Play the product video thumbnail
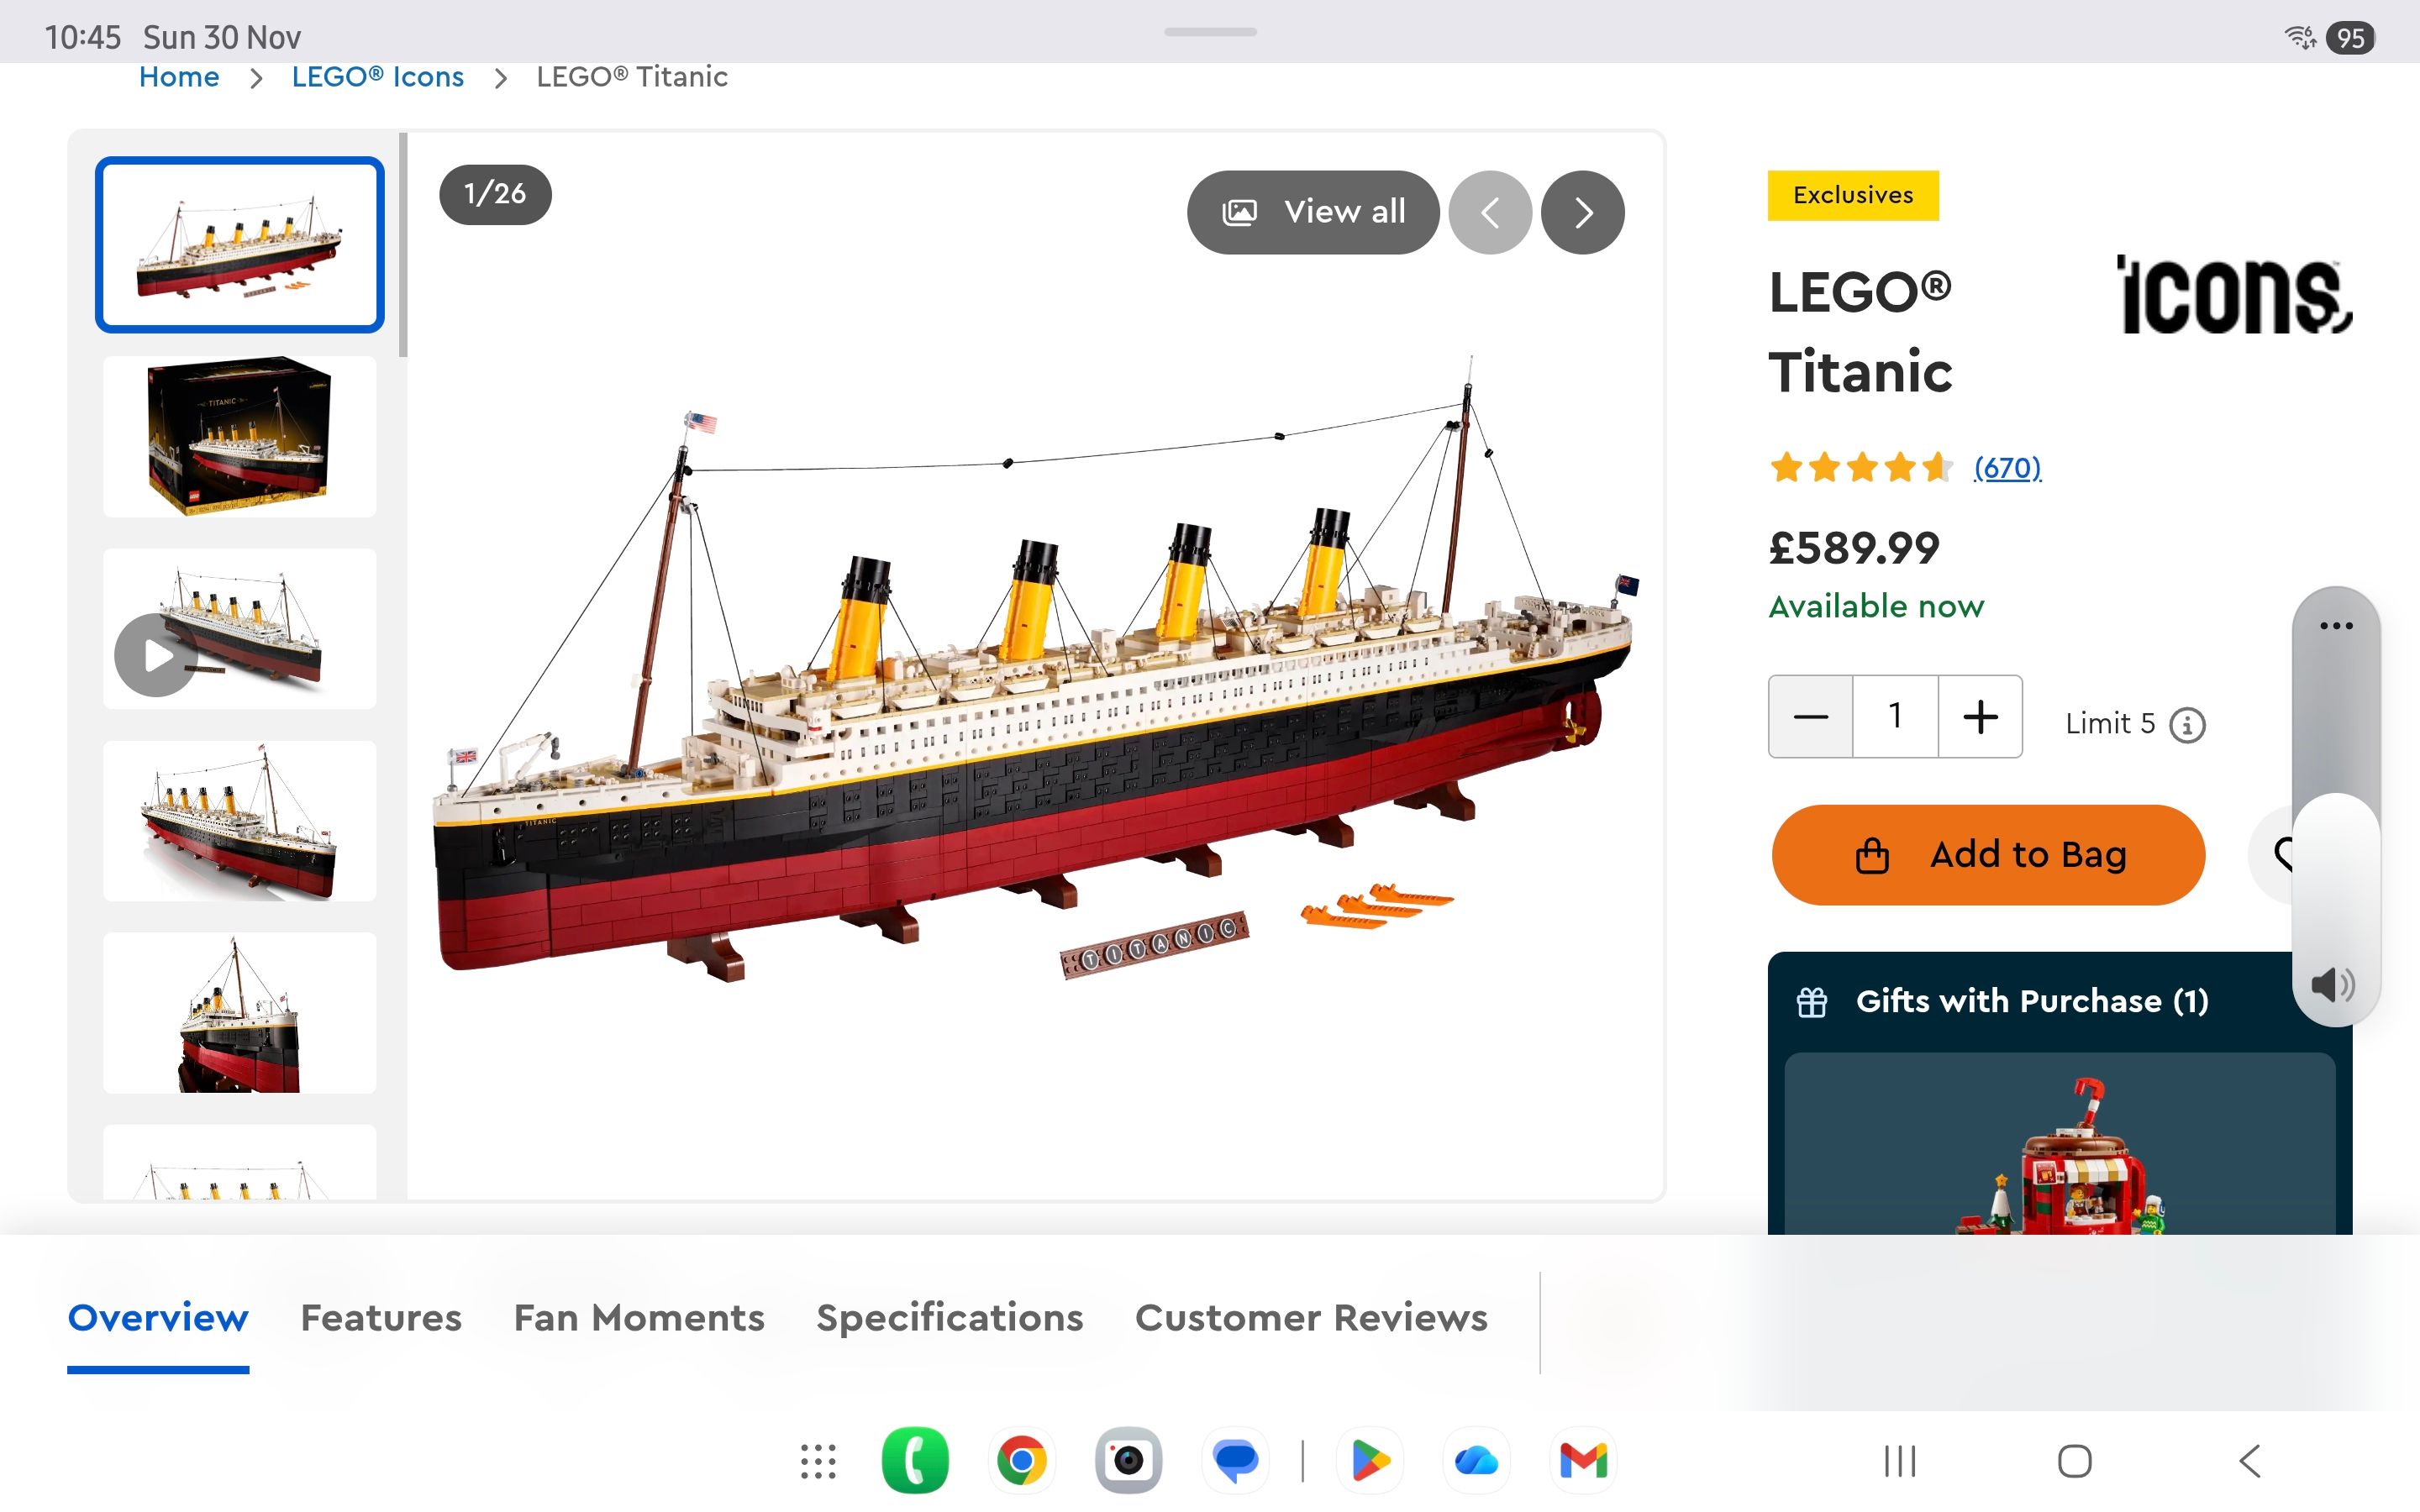Viewport: 2420px width, 1512px height. (155, 656)
